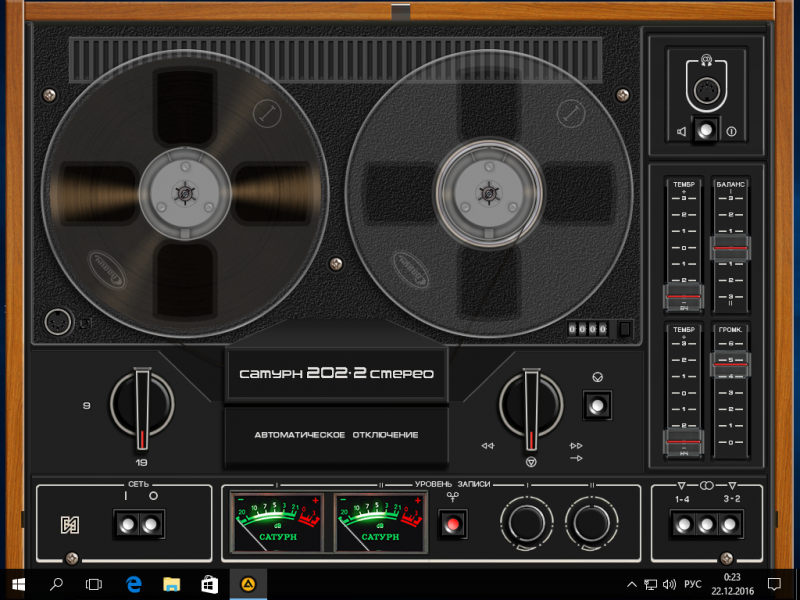Click the fast-forward double-arrow symbol
Screen dimensions: 800x600
coord(576,446)
